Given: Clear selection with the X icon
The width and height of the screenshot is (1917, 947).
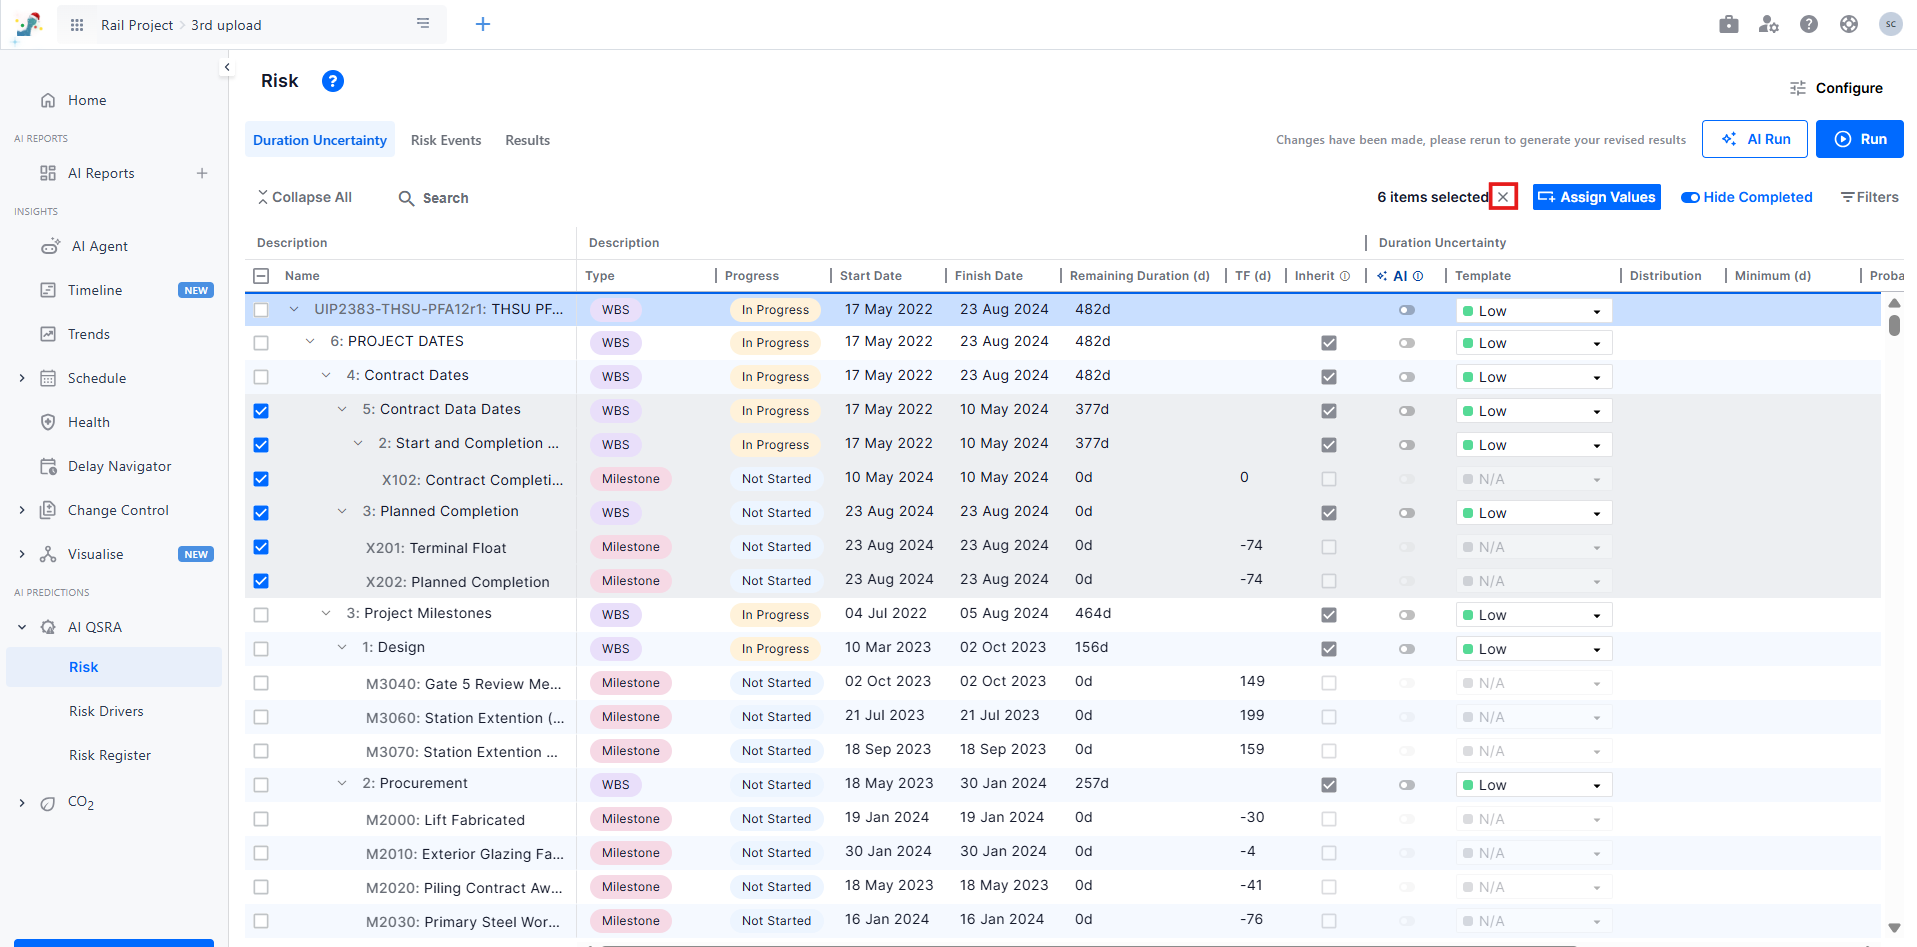Looking at the screenshot, I should coord(1503,197).
